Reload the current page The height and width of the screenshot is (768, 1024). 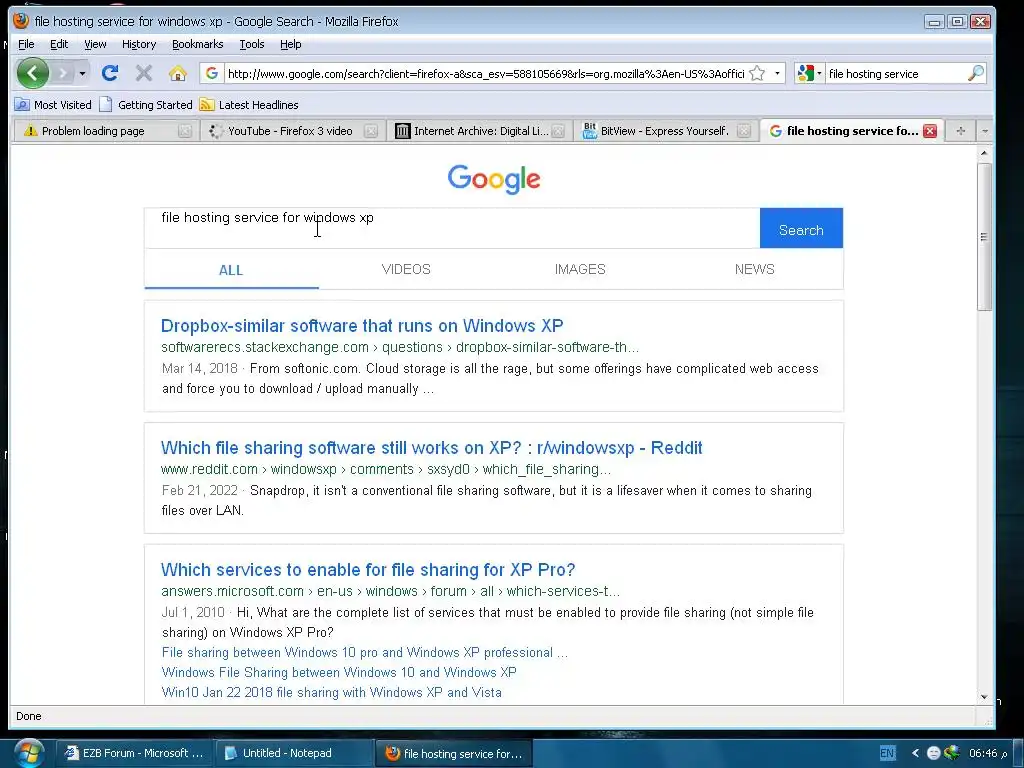pos(110,73)
